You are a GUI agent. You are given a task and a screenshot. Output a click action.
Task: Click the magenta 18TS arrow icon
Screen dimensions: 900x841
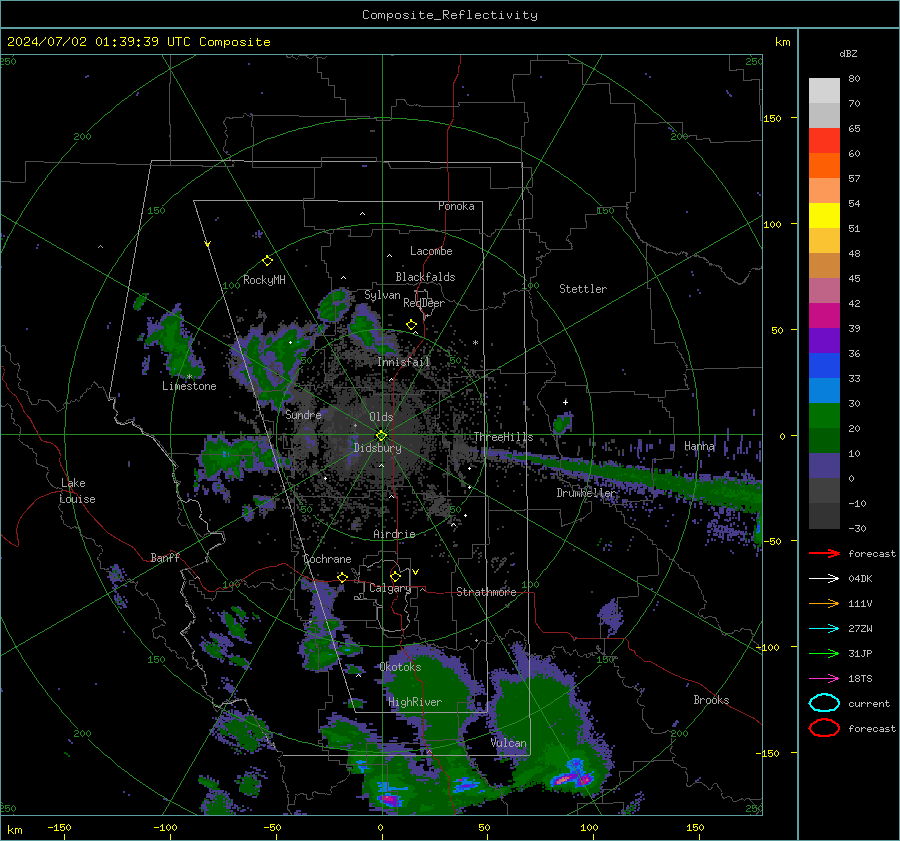tap(824, 679)
